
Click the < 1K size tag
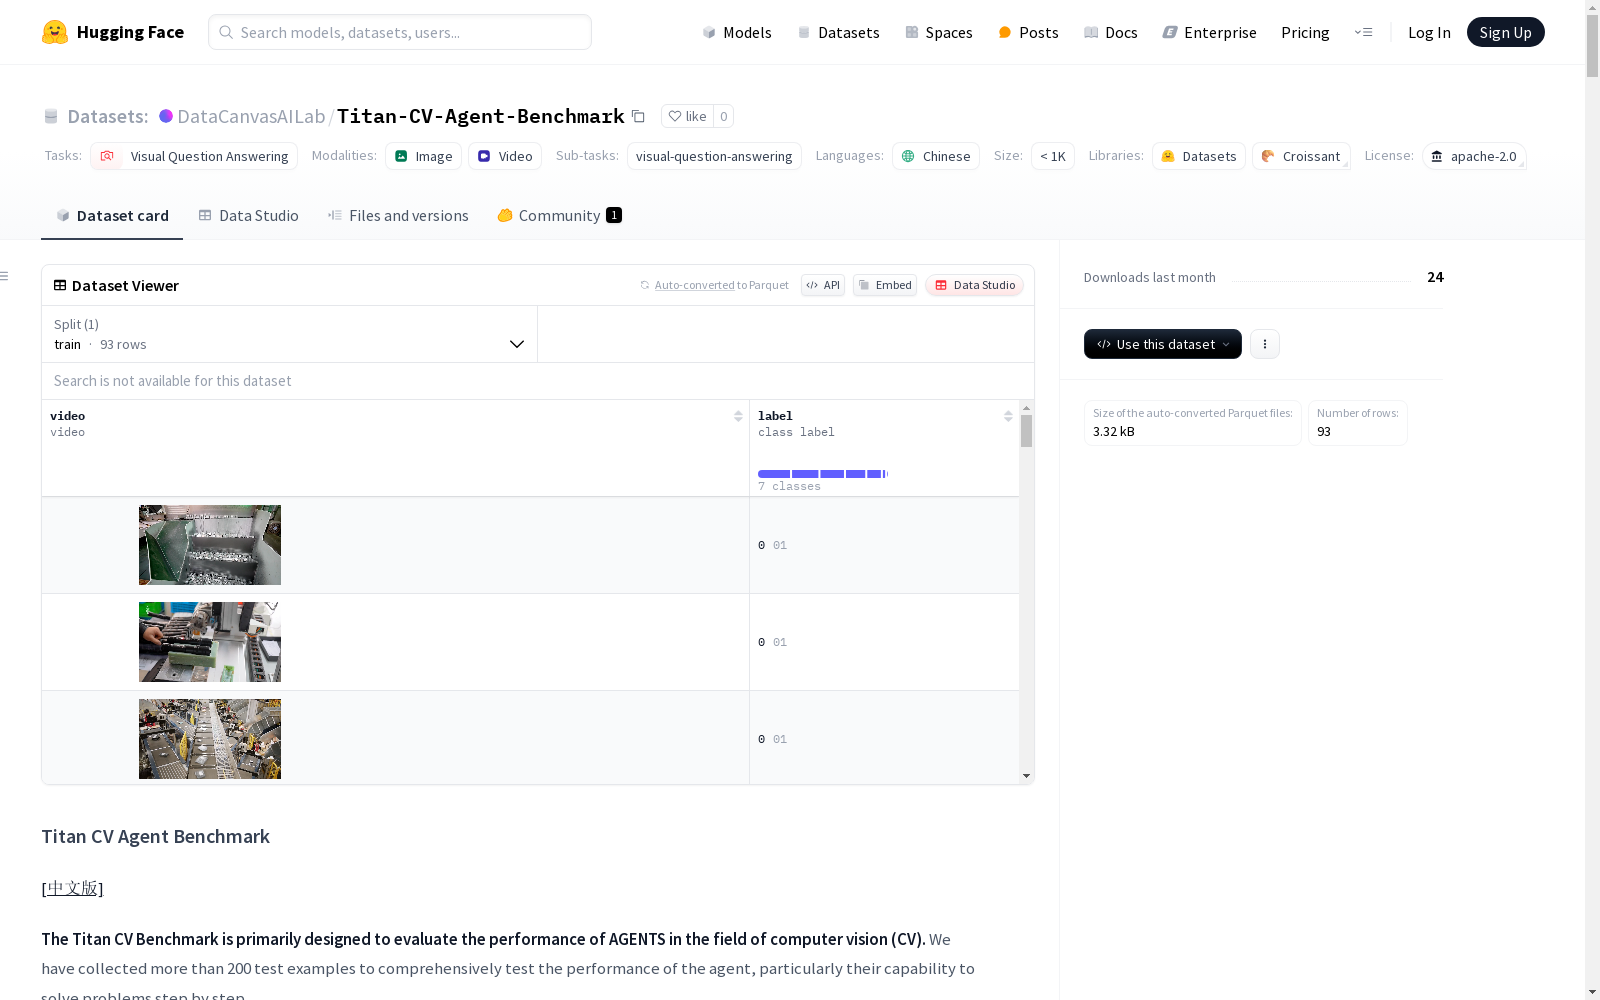(1053, 156)
